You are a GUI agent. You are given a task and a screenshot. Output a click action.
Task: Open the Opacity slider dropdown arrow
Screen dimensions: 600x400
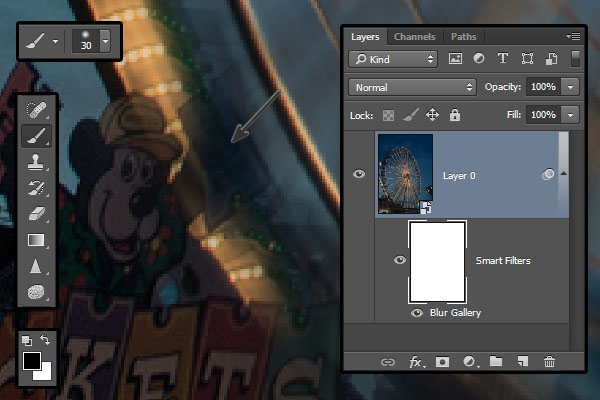click(x=570, y=87)
